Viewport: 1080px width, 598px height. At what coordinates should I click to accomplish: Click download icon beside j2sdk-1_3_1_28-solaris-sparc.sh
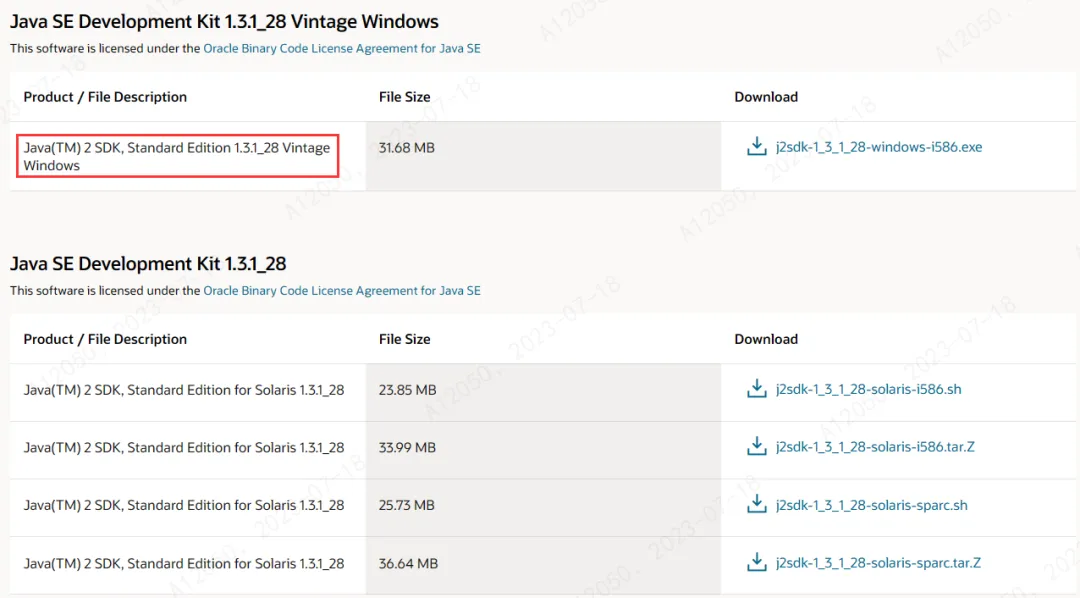point(756,505)
